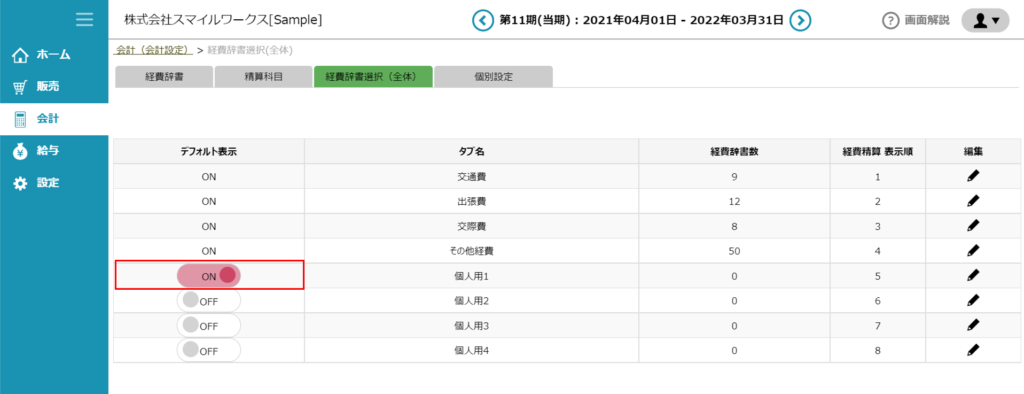
Task: Edit the その他経費 tab entry
Action: [973, 250]
